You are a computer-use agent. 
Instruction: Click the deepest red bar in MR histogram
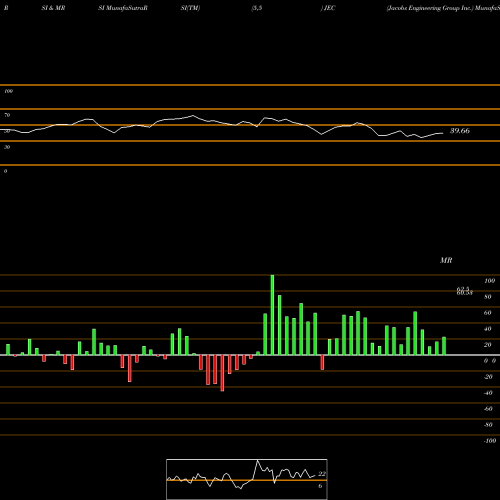click(x=222, y=373)
